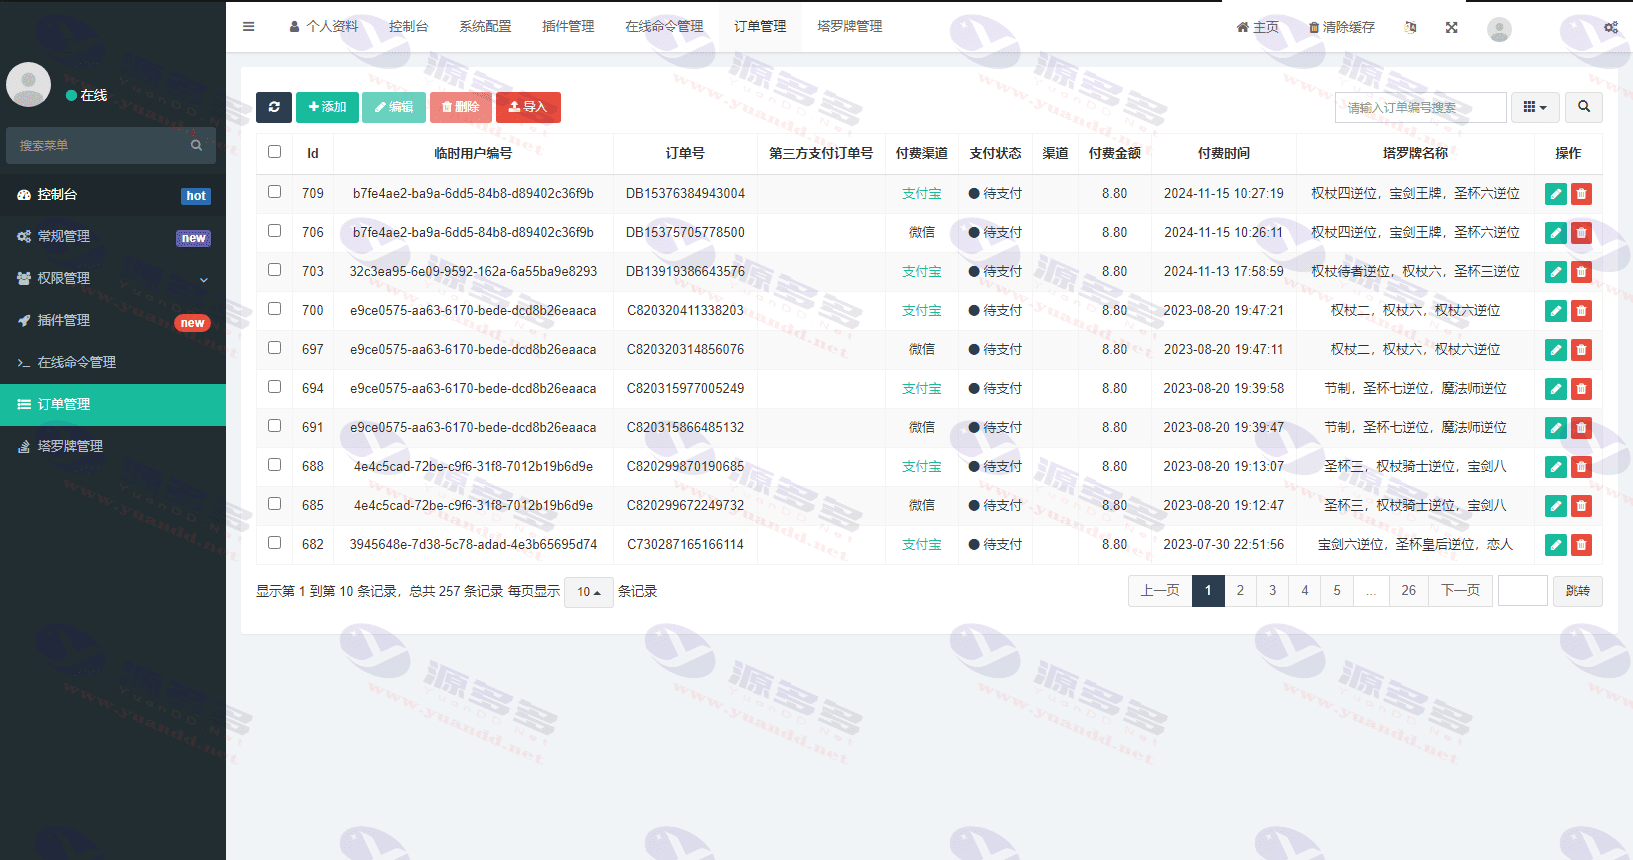Delete order row 706 with trash icon
This screenshot has width=1633, height=860.
tap(1581, 233)
